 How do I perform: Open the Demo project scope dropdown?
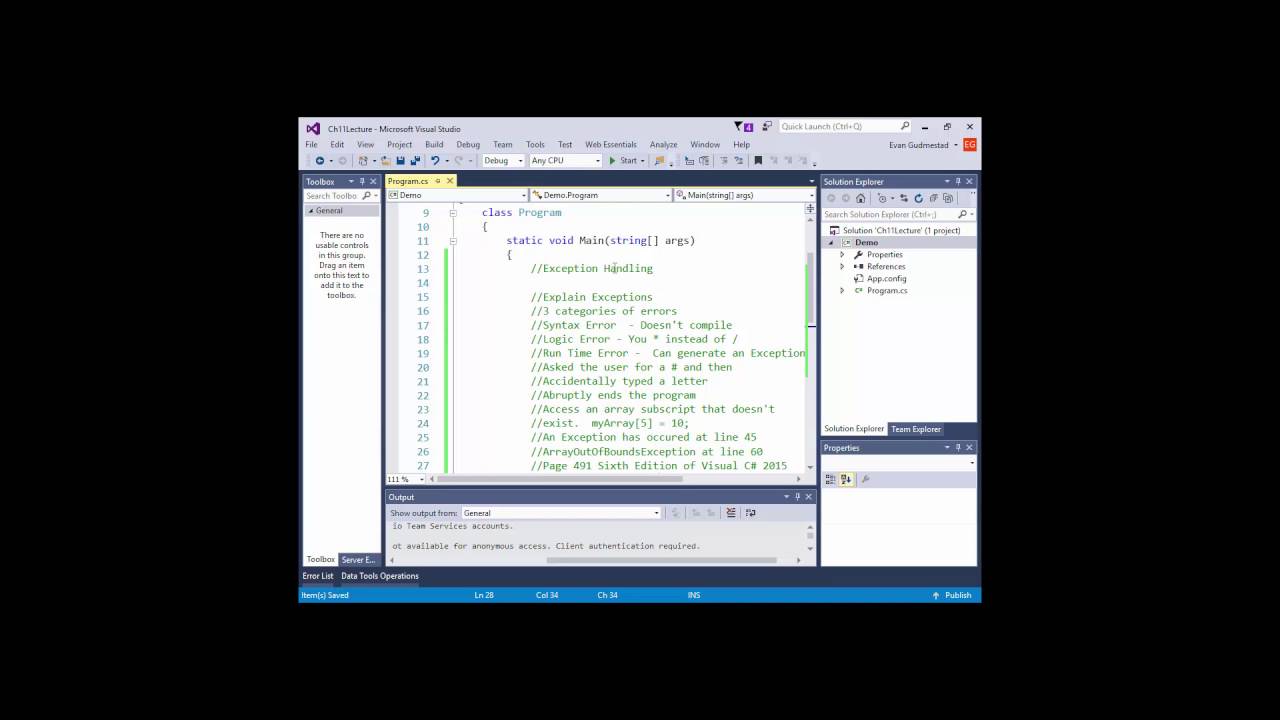coord(457,195)
